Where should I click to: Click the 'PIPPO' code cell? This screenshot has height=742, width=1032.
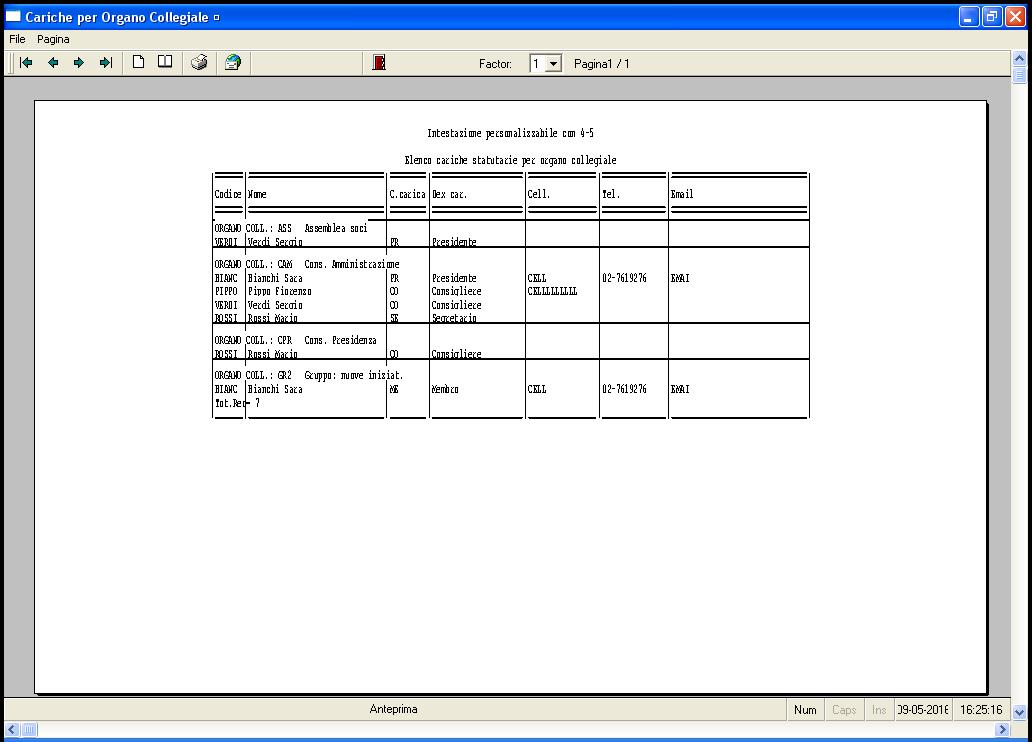pos(226,291)
